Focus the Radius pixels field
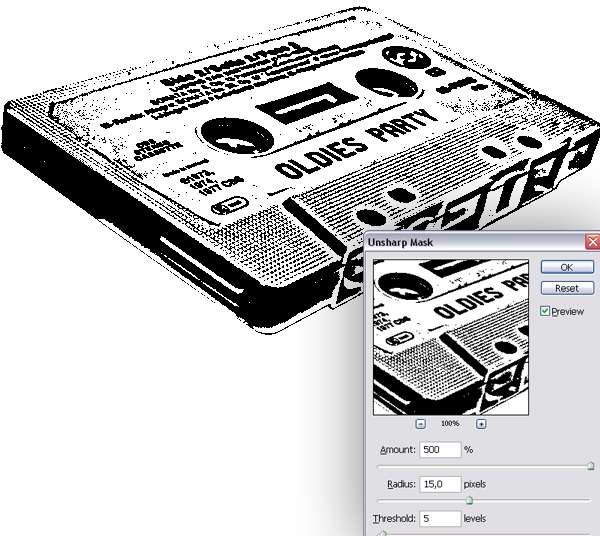 tap(439, 484)
